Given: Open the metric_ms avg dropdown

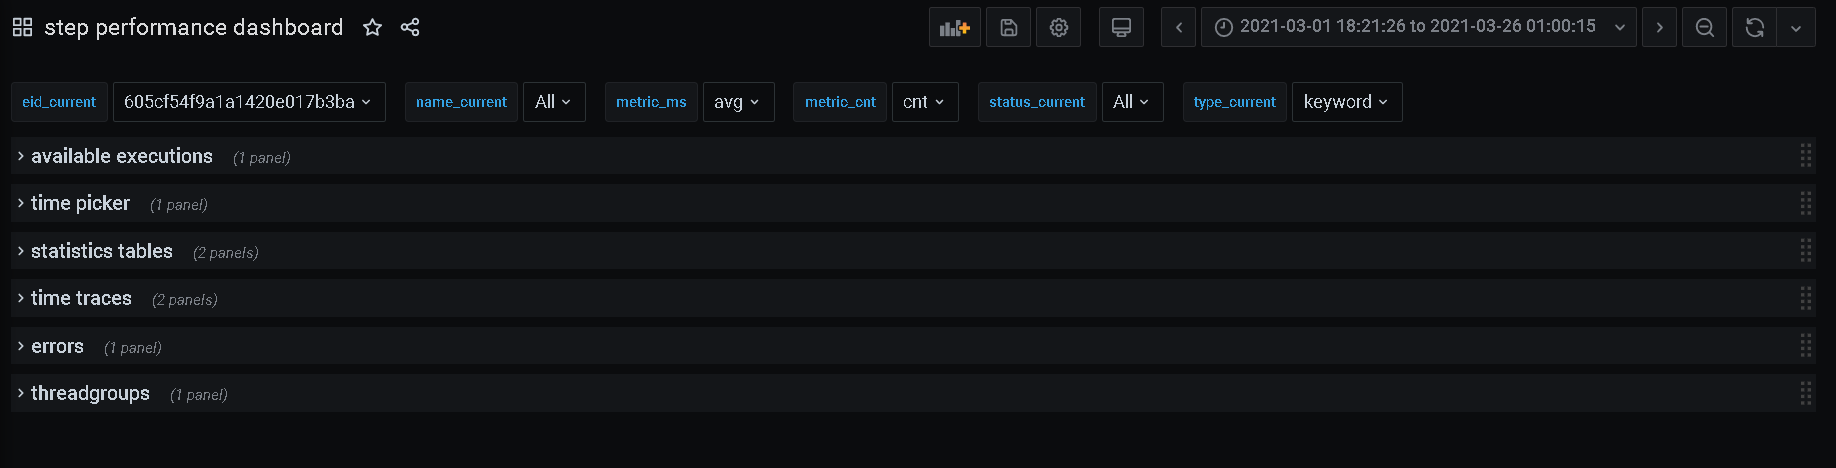Looking at the screenshot, I should pos(738,102).
